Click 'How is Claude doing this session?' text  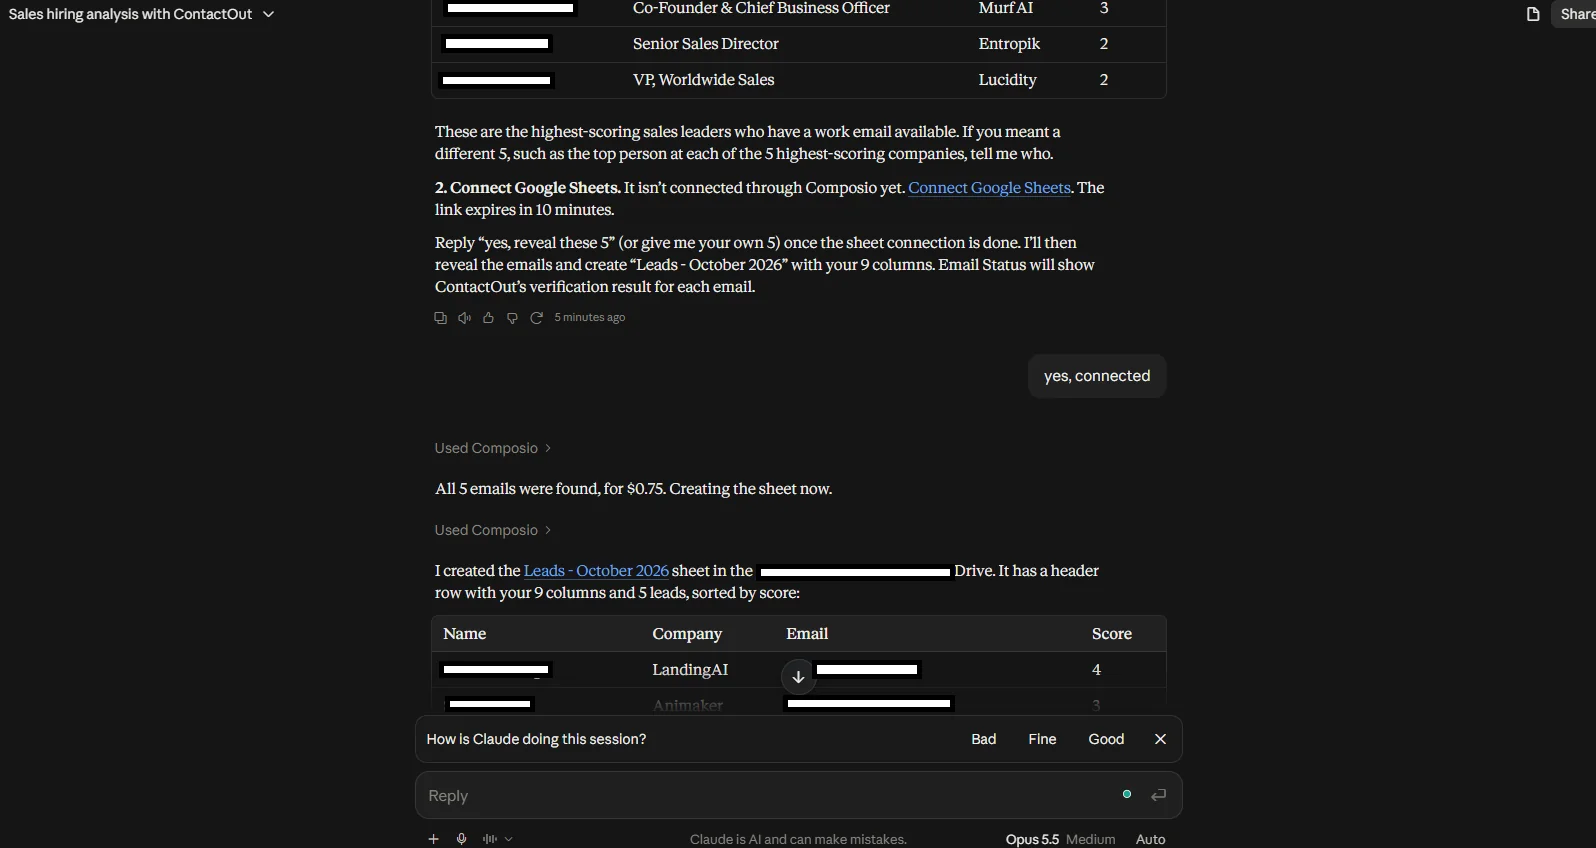coord(536,739)
